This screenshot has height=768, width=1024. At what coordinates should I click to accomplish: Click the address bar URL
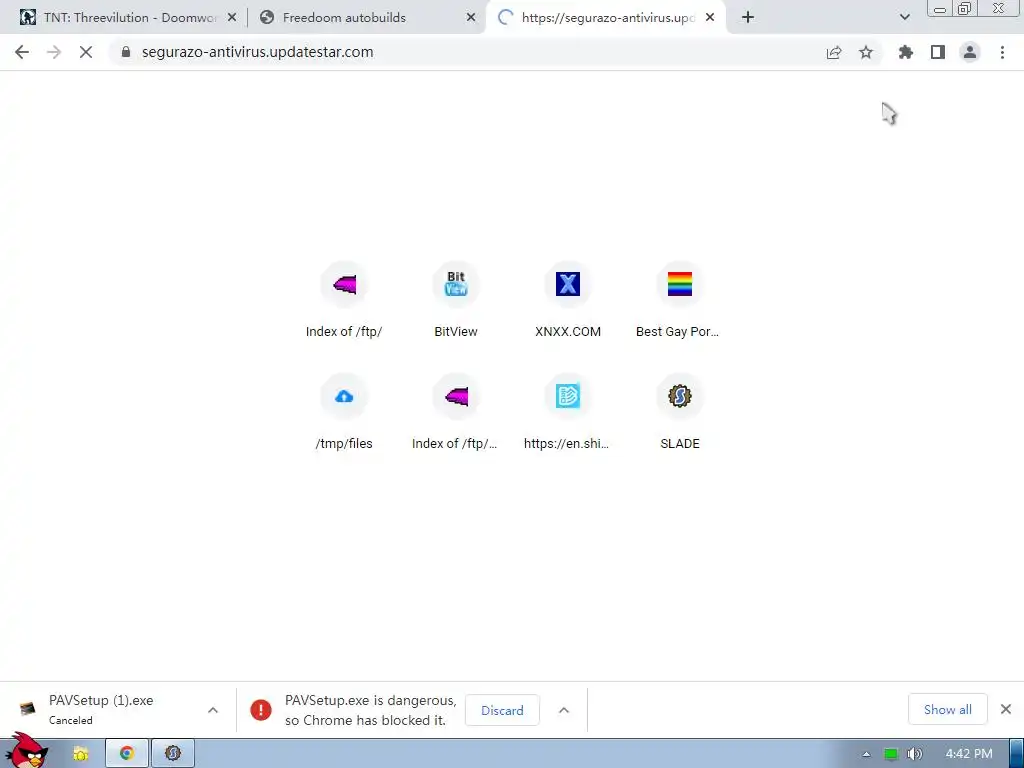pos(257,52)
